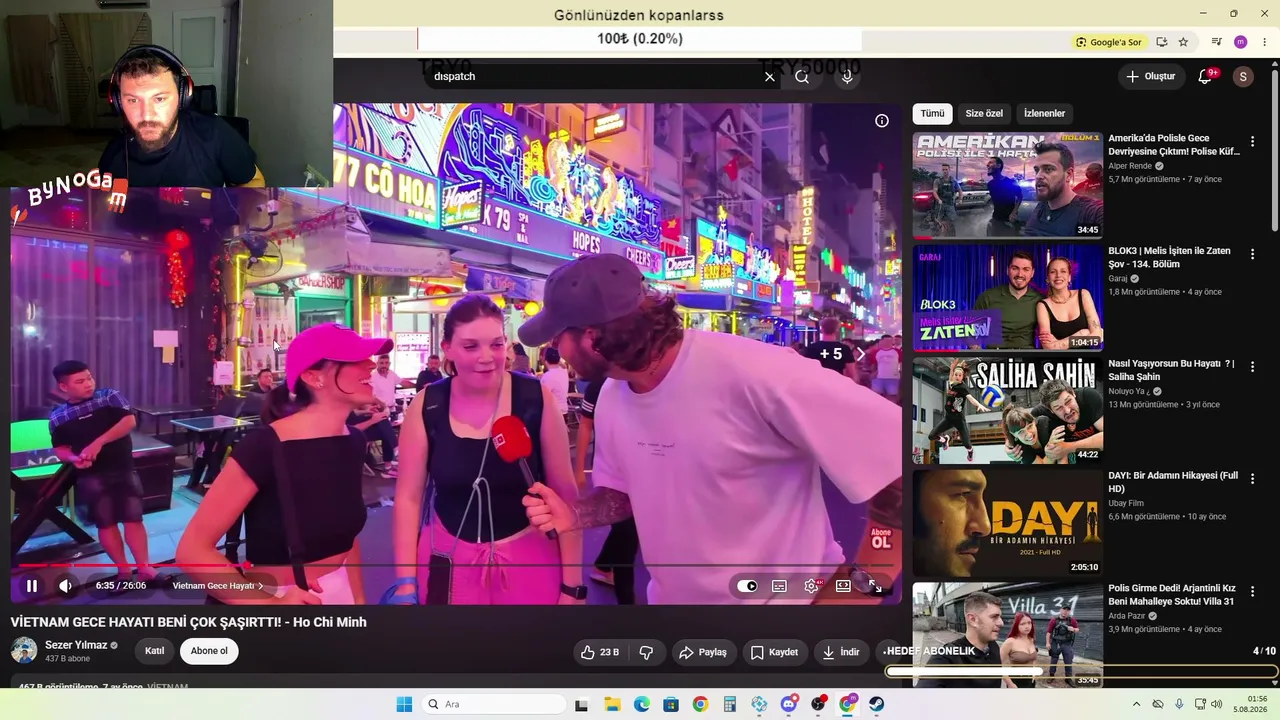Open the volume tray icon

1217,704
